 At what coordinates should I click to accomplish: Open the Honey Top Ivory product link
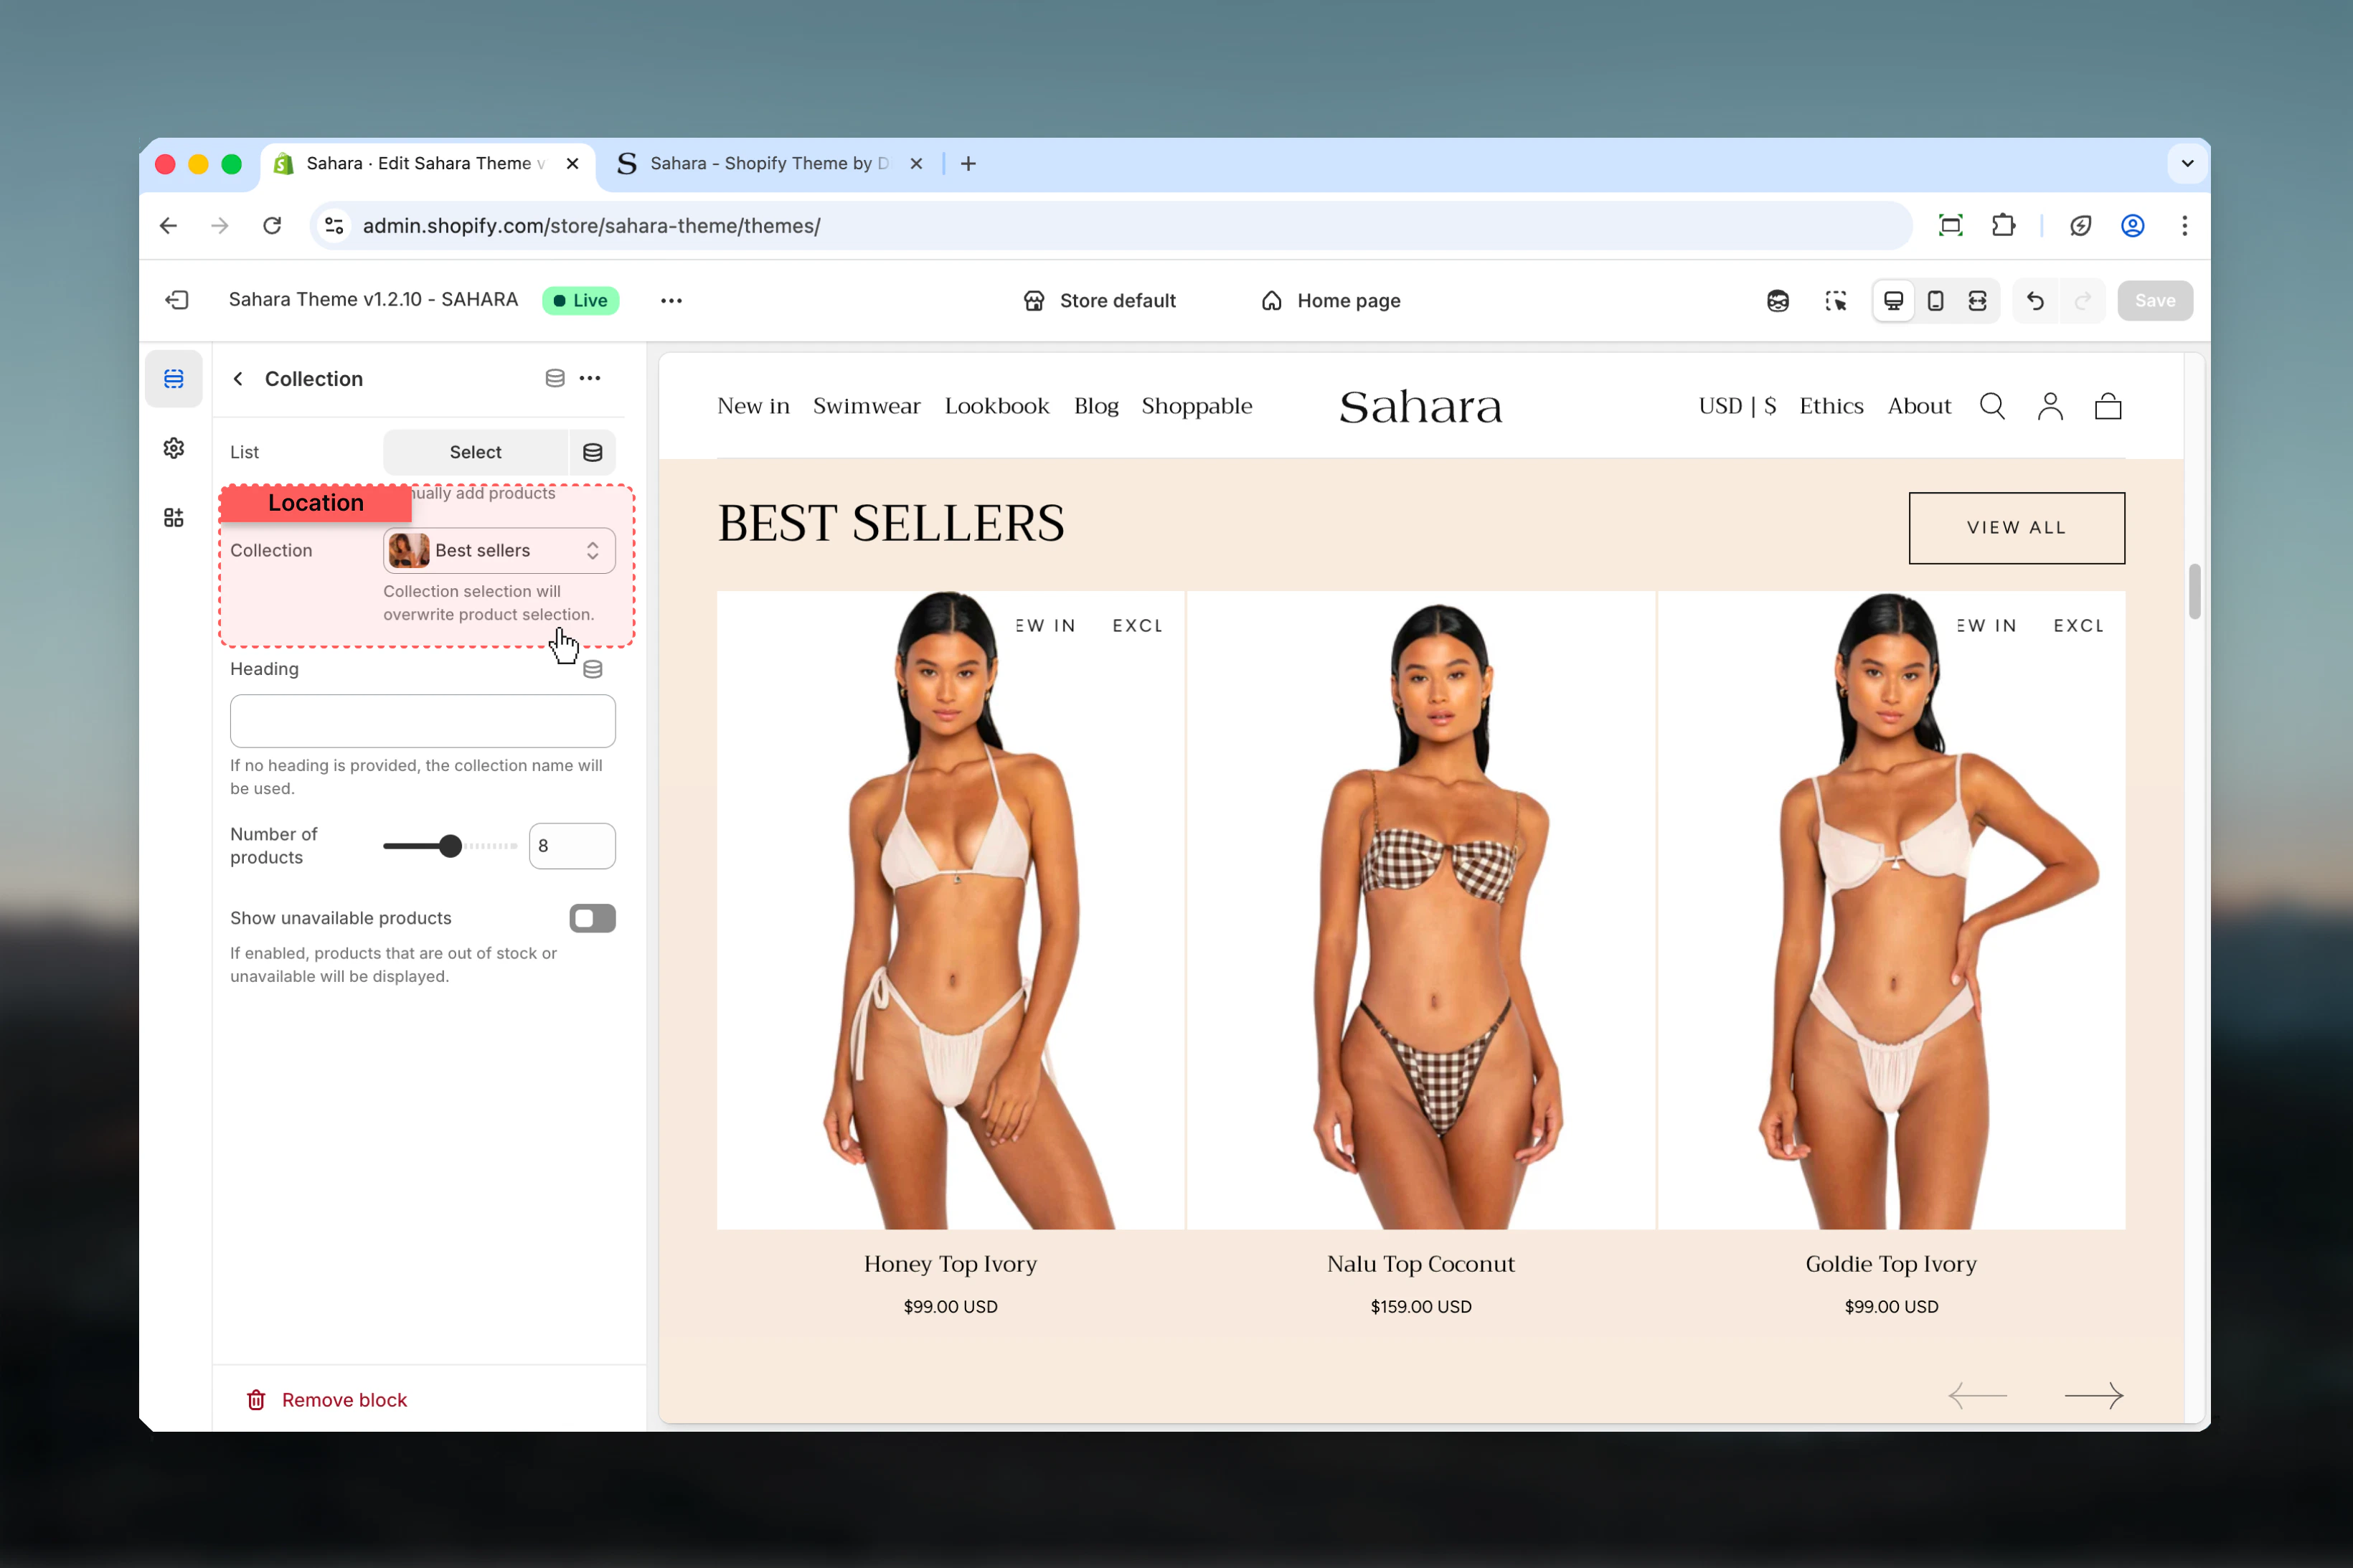(950, 1264)
